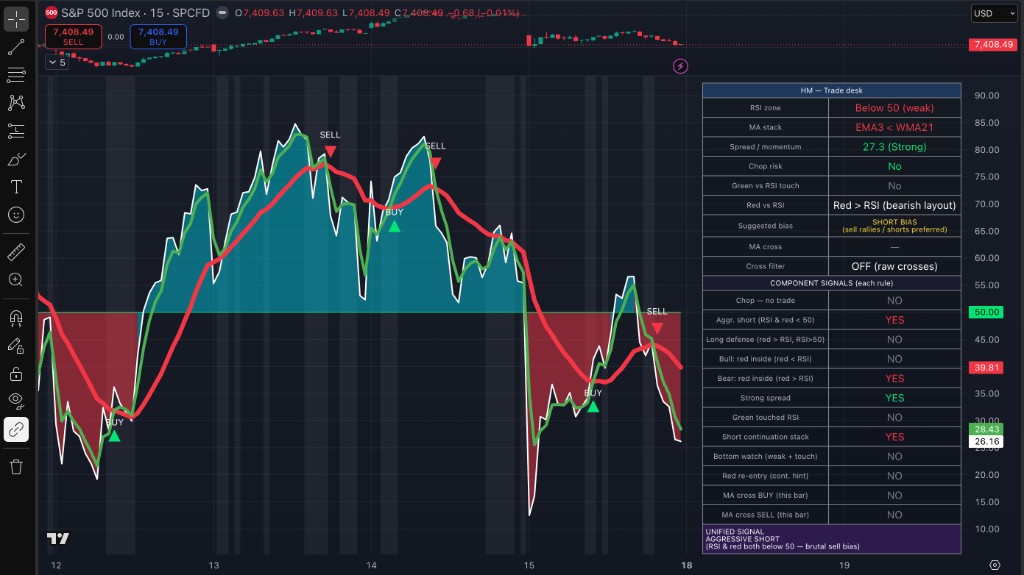Click the green 50.00 price scale label
Screen dimensions: 1024x575
tap(986, 312)
